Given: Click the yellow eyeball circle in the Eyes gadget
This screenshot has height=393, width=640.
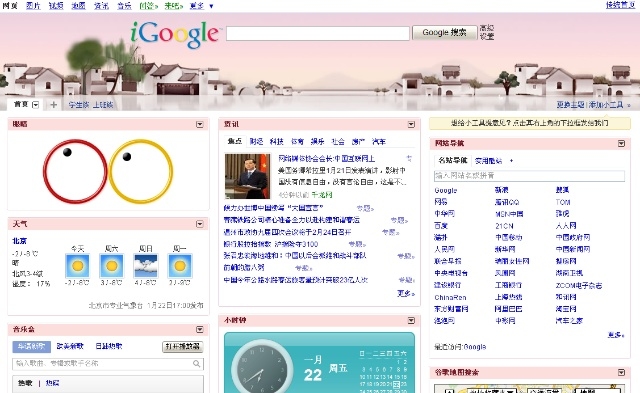Looking at the screenshot, I should click(x=141, y=171).
